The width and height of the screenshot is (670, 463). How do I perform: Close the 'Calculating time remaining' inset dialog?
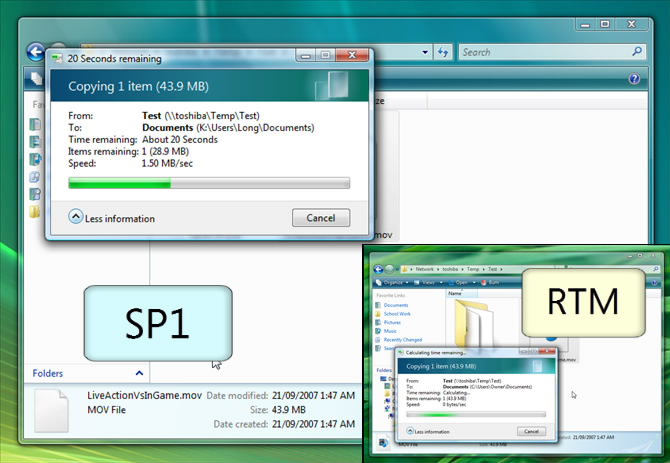[x=547, y=351]
